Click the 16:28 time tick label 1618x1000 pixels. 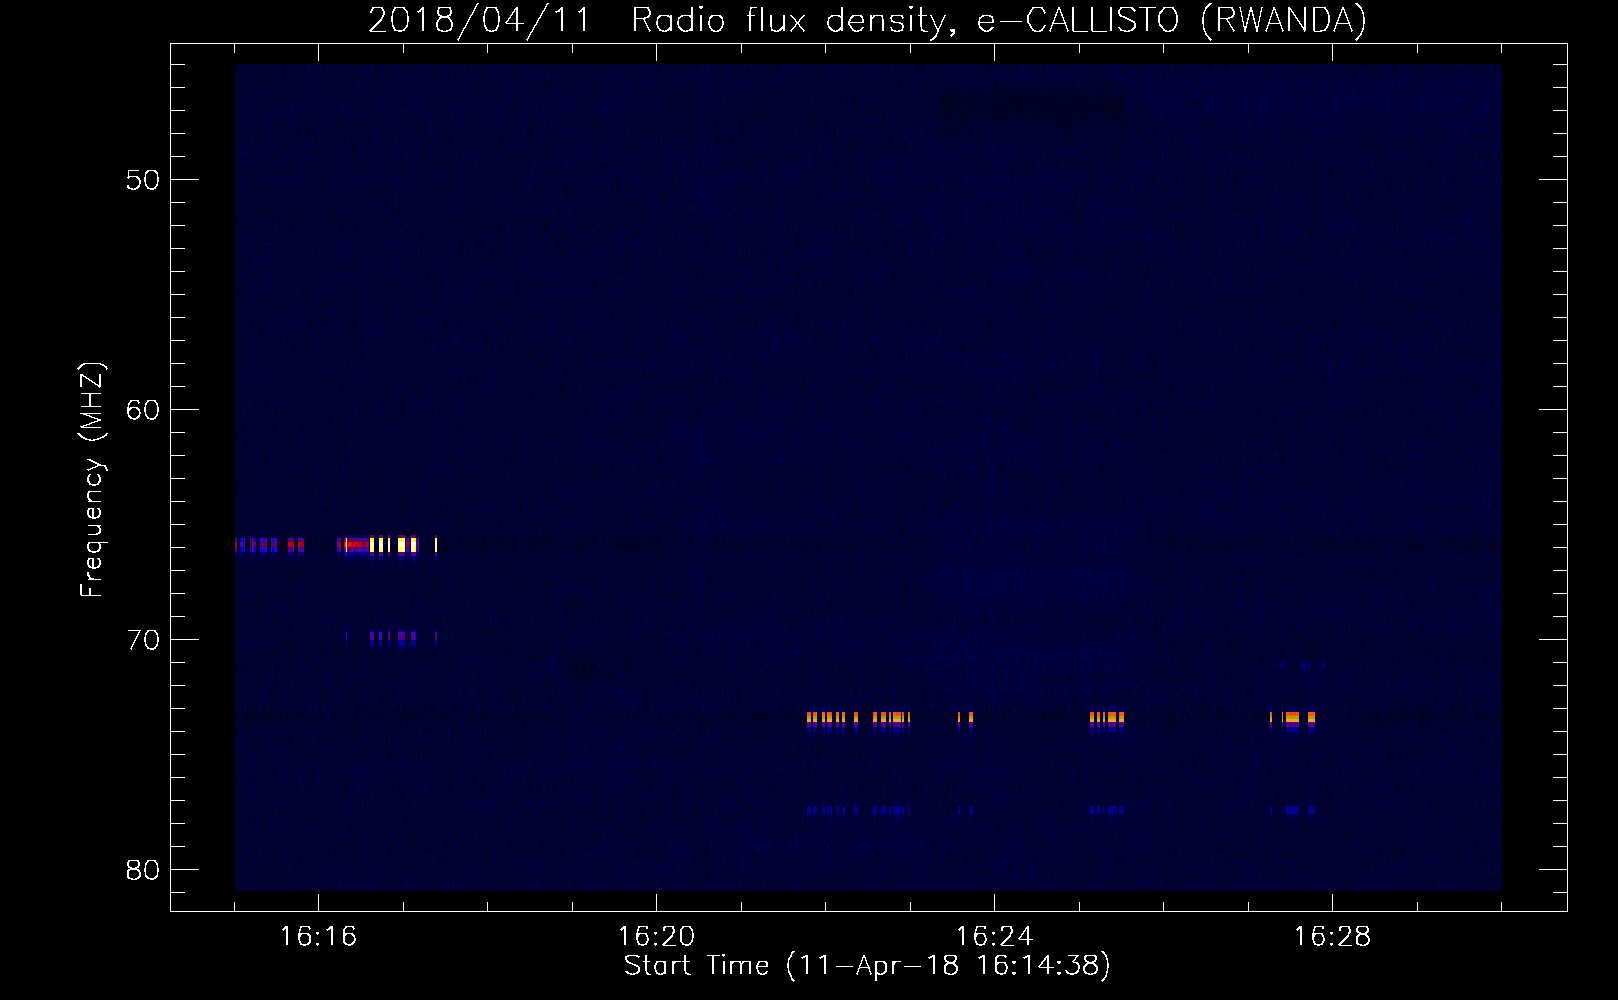(x=1332, y=936)
